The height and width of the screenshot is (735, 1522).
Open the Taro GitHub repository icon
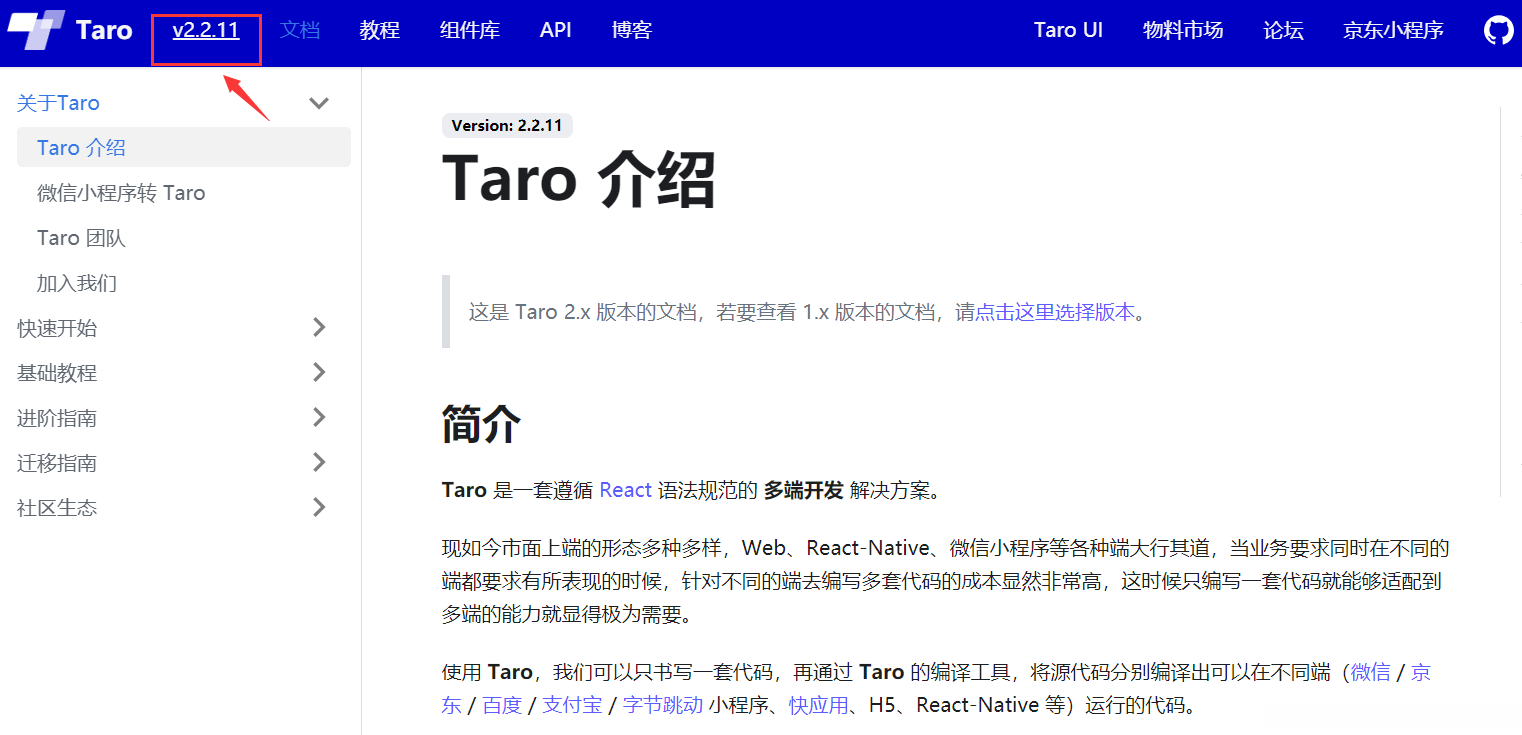(x=1497, y=30)
